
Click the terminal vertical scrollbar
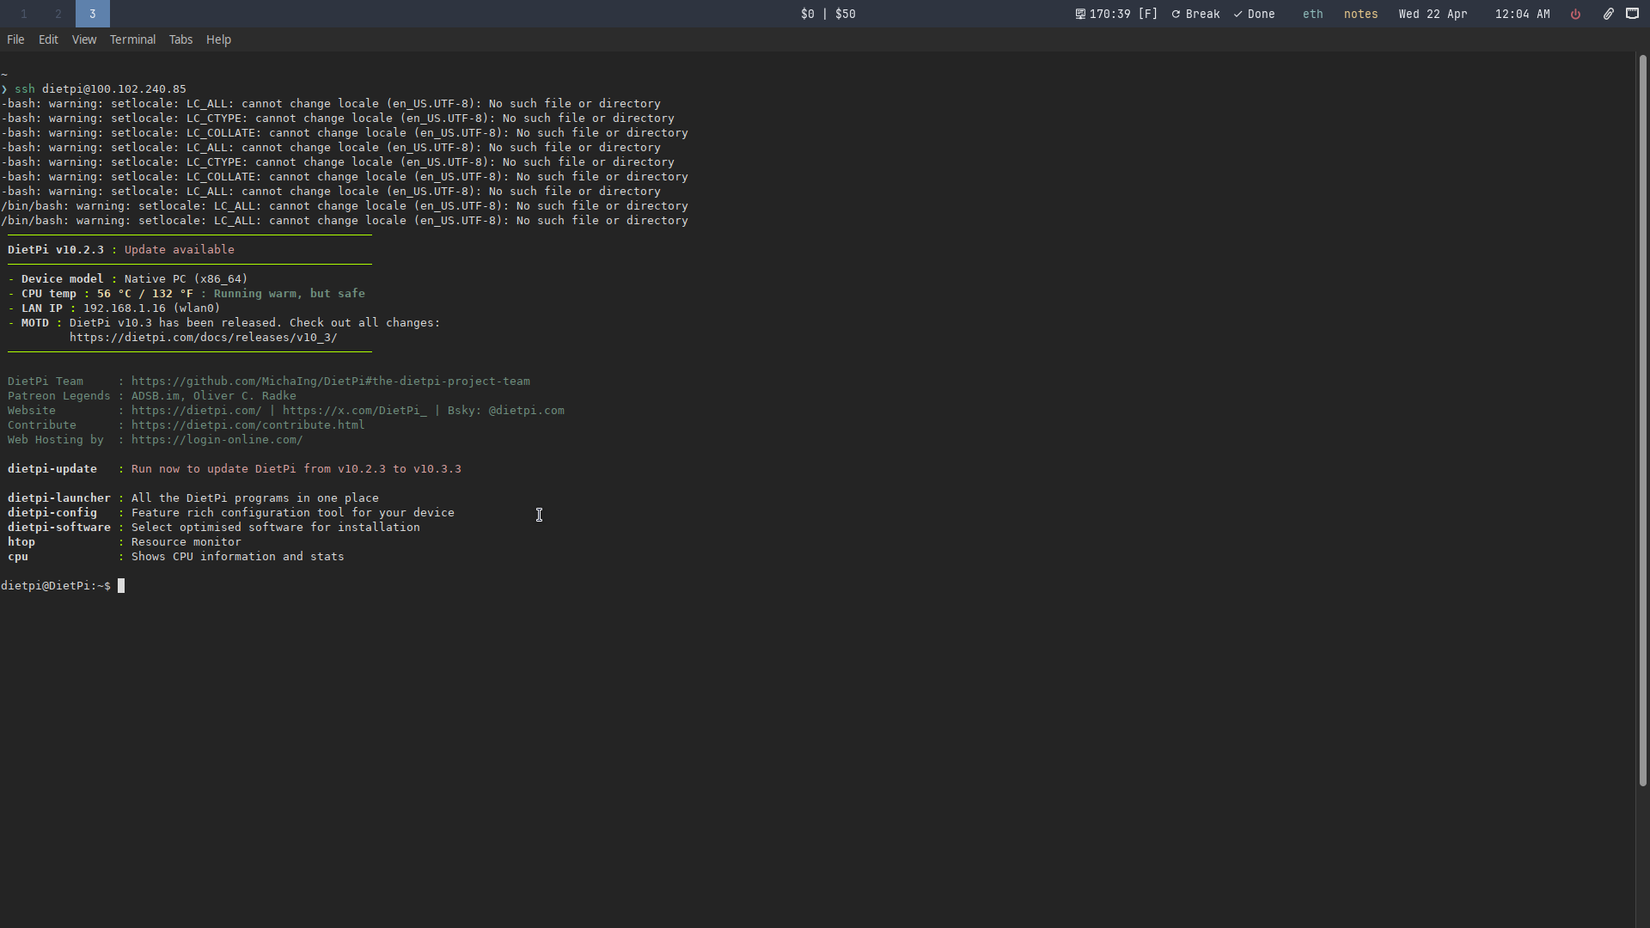pyautogui.click(x=1642, y=420)
